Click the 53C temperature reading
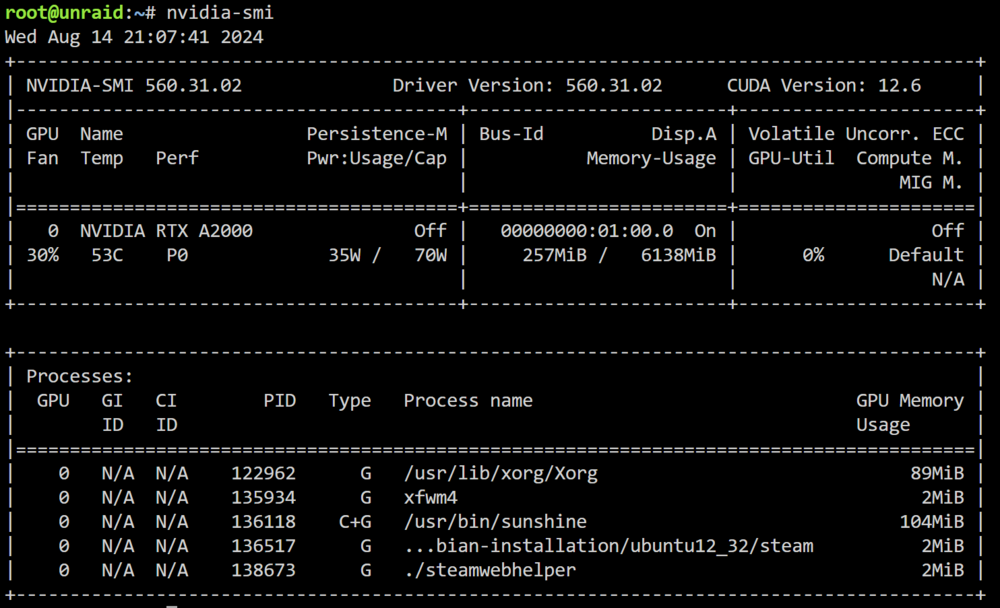This screenshot has width=1000, height=608. [x=107, y=255]
